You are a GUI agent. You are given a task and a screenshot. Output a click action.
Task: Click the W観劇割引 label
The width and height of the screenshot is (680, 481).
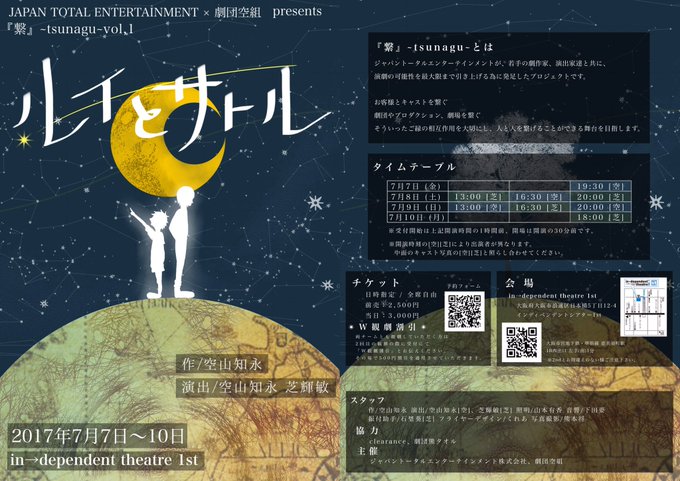[x=387, y=327]
